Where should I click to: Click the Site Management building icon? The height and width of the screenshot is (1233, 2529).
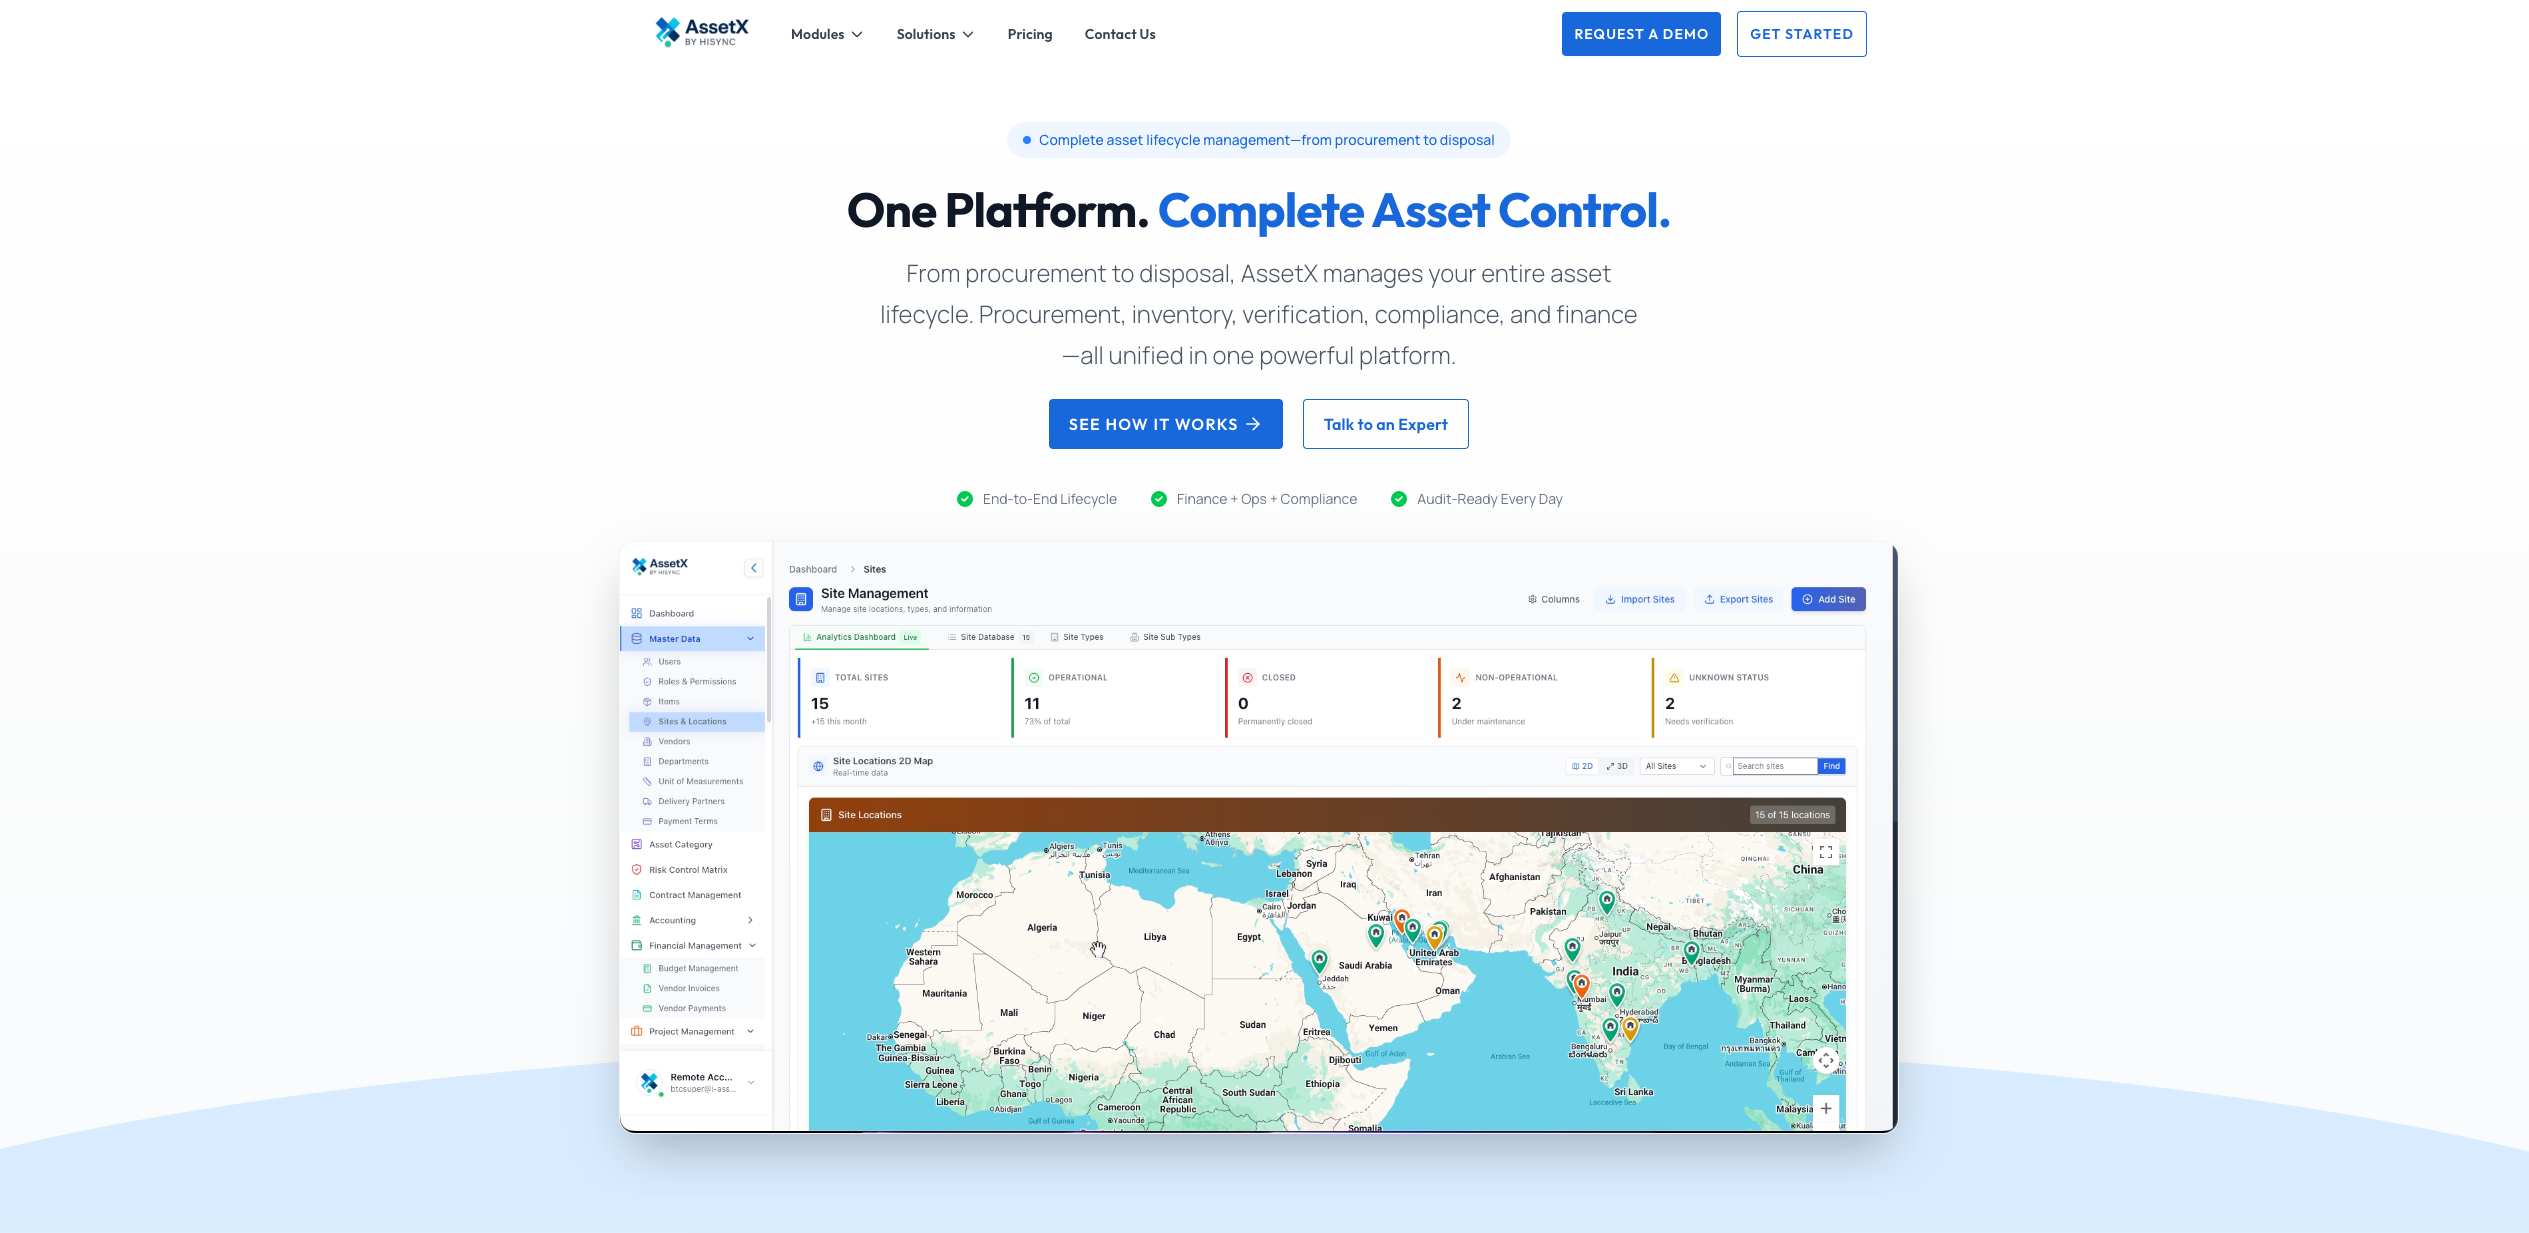[x=800, y=599]
